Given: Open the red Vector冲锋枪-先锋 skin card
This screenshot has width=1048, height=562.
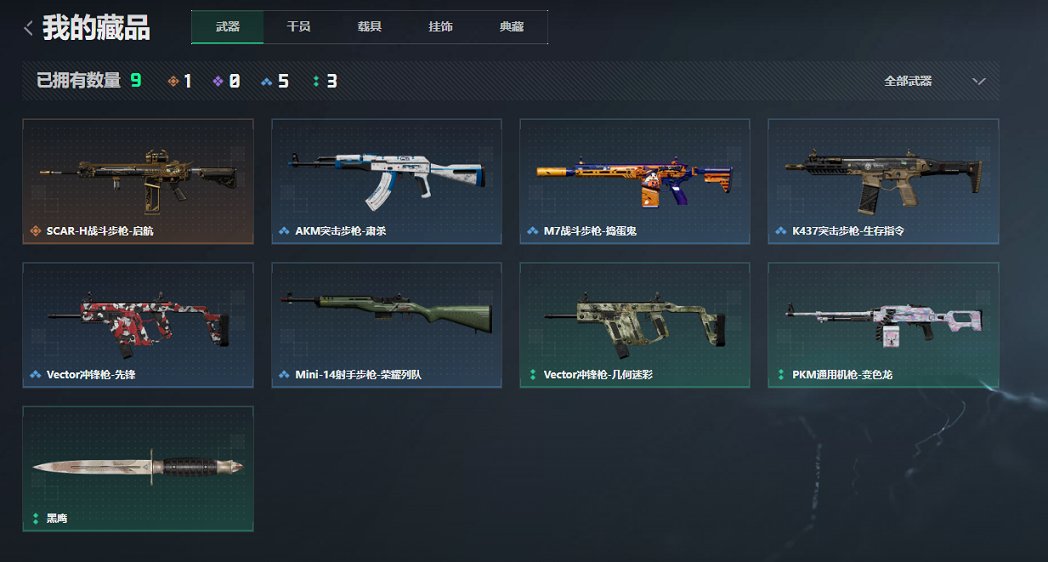Looking at the screenshot, I should tap(138, 325).
